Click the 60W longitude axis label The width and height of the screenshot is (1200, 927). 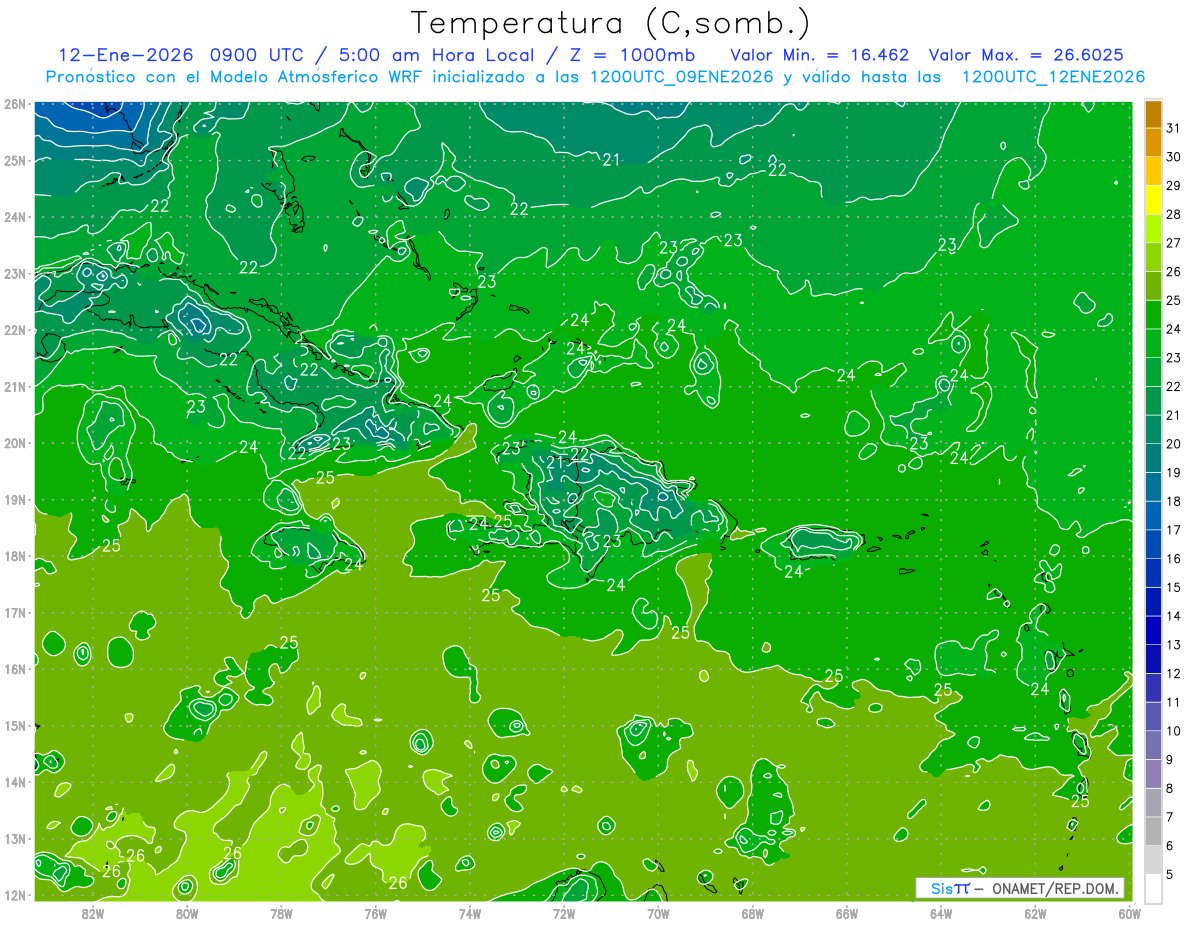1130,913
